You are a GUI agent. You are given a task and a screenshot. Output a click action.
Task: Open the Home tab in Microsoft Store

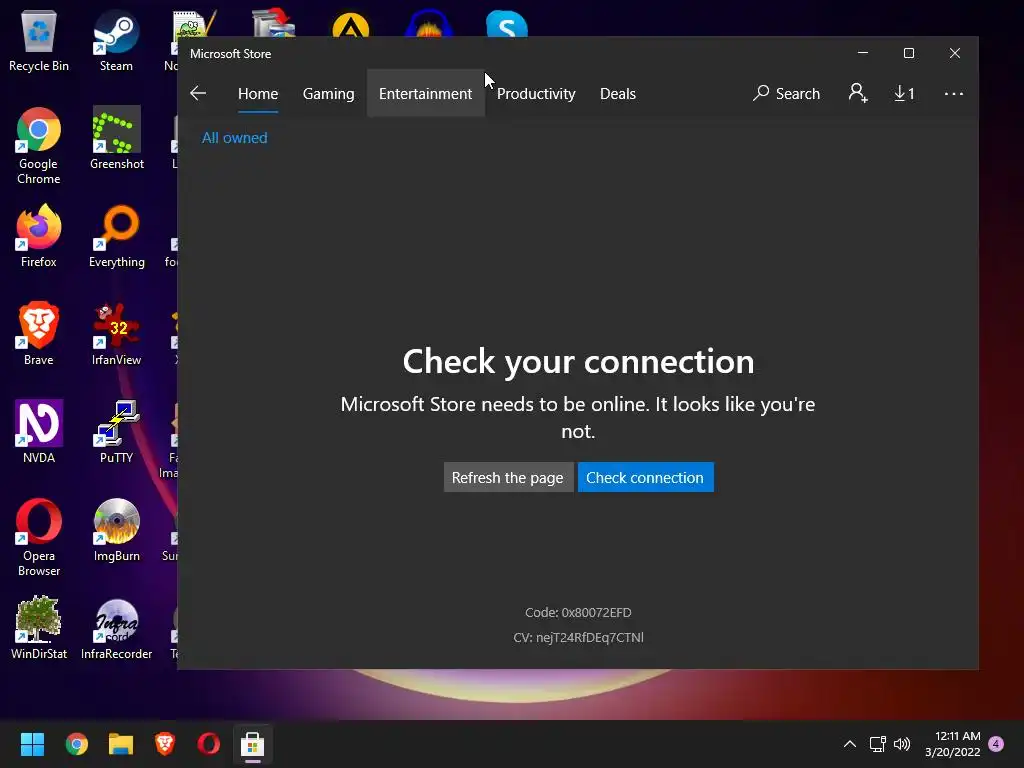258,93
